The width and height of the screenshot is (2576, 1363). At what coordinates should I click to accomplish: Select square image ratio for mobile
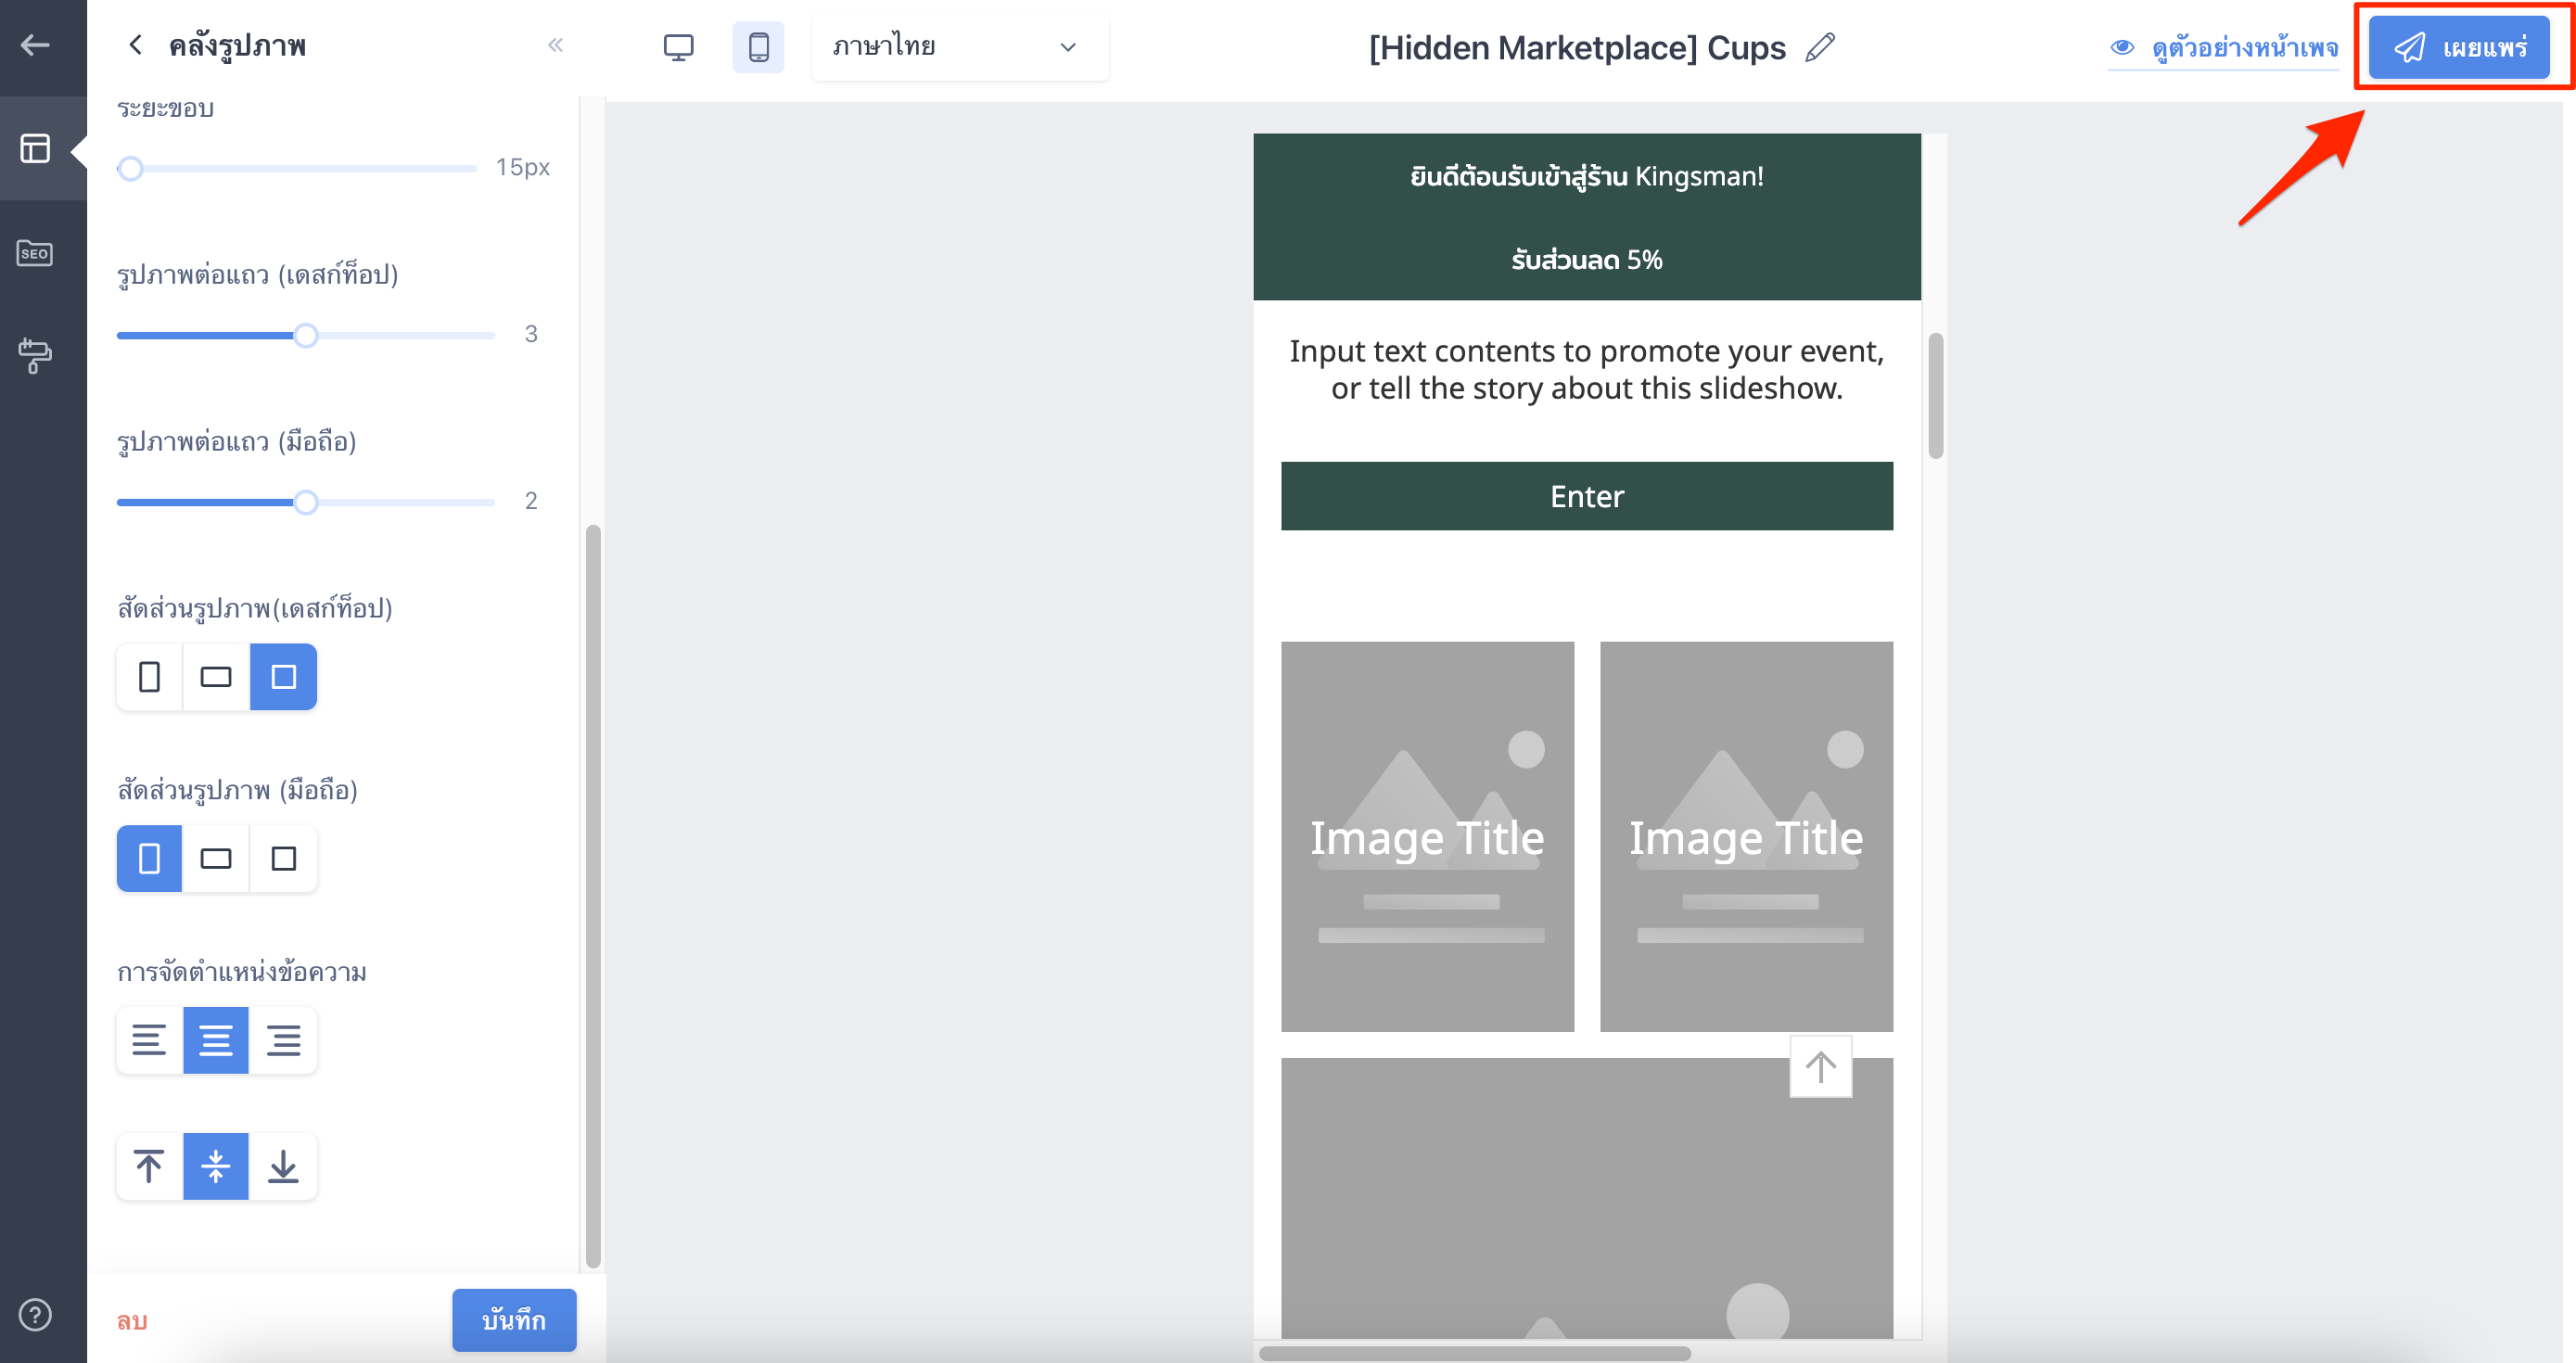click(283, 858)
